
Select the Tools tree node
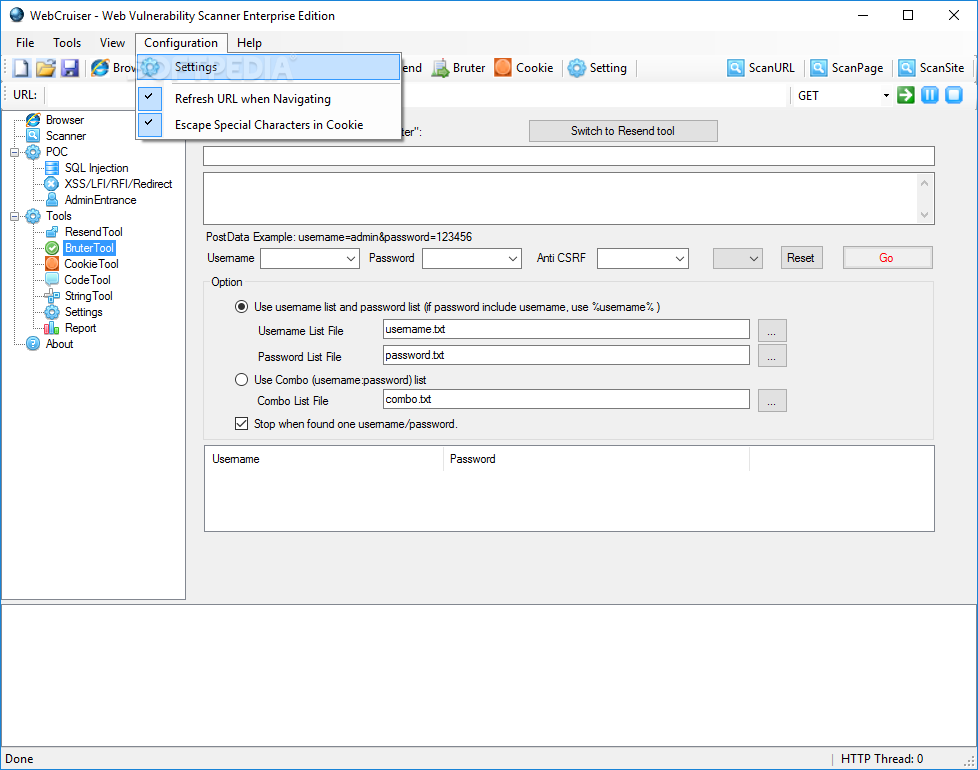[59, 216]
